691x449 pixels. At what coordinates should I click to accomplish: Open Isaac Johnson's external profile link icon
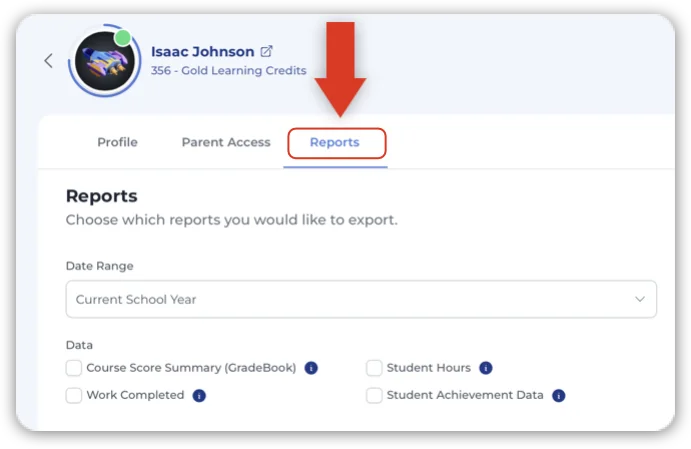(x=266, y=52)
